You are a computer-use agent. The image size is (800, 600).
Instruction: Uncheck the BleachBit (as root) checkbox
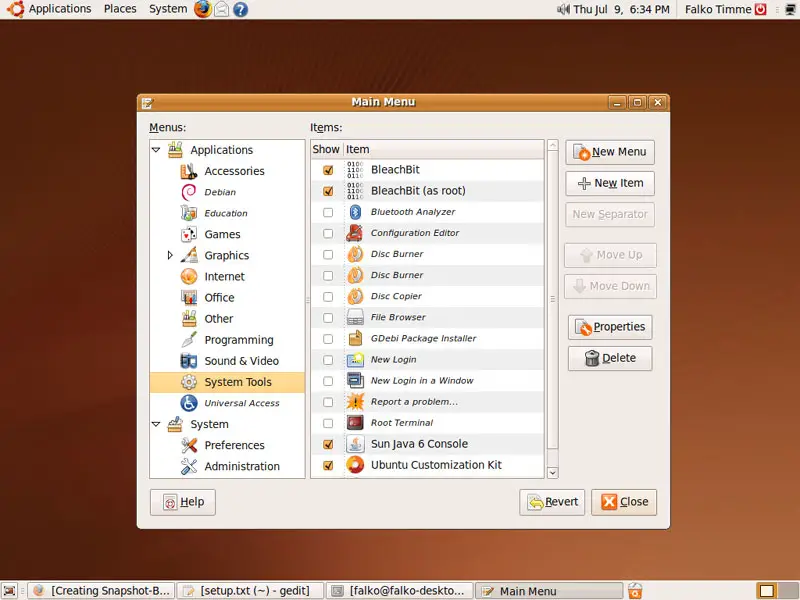328,191
